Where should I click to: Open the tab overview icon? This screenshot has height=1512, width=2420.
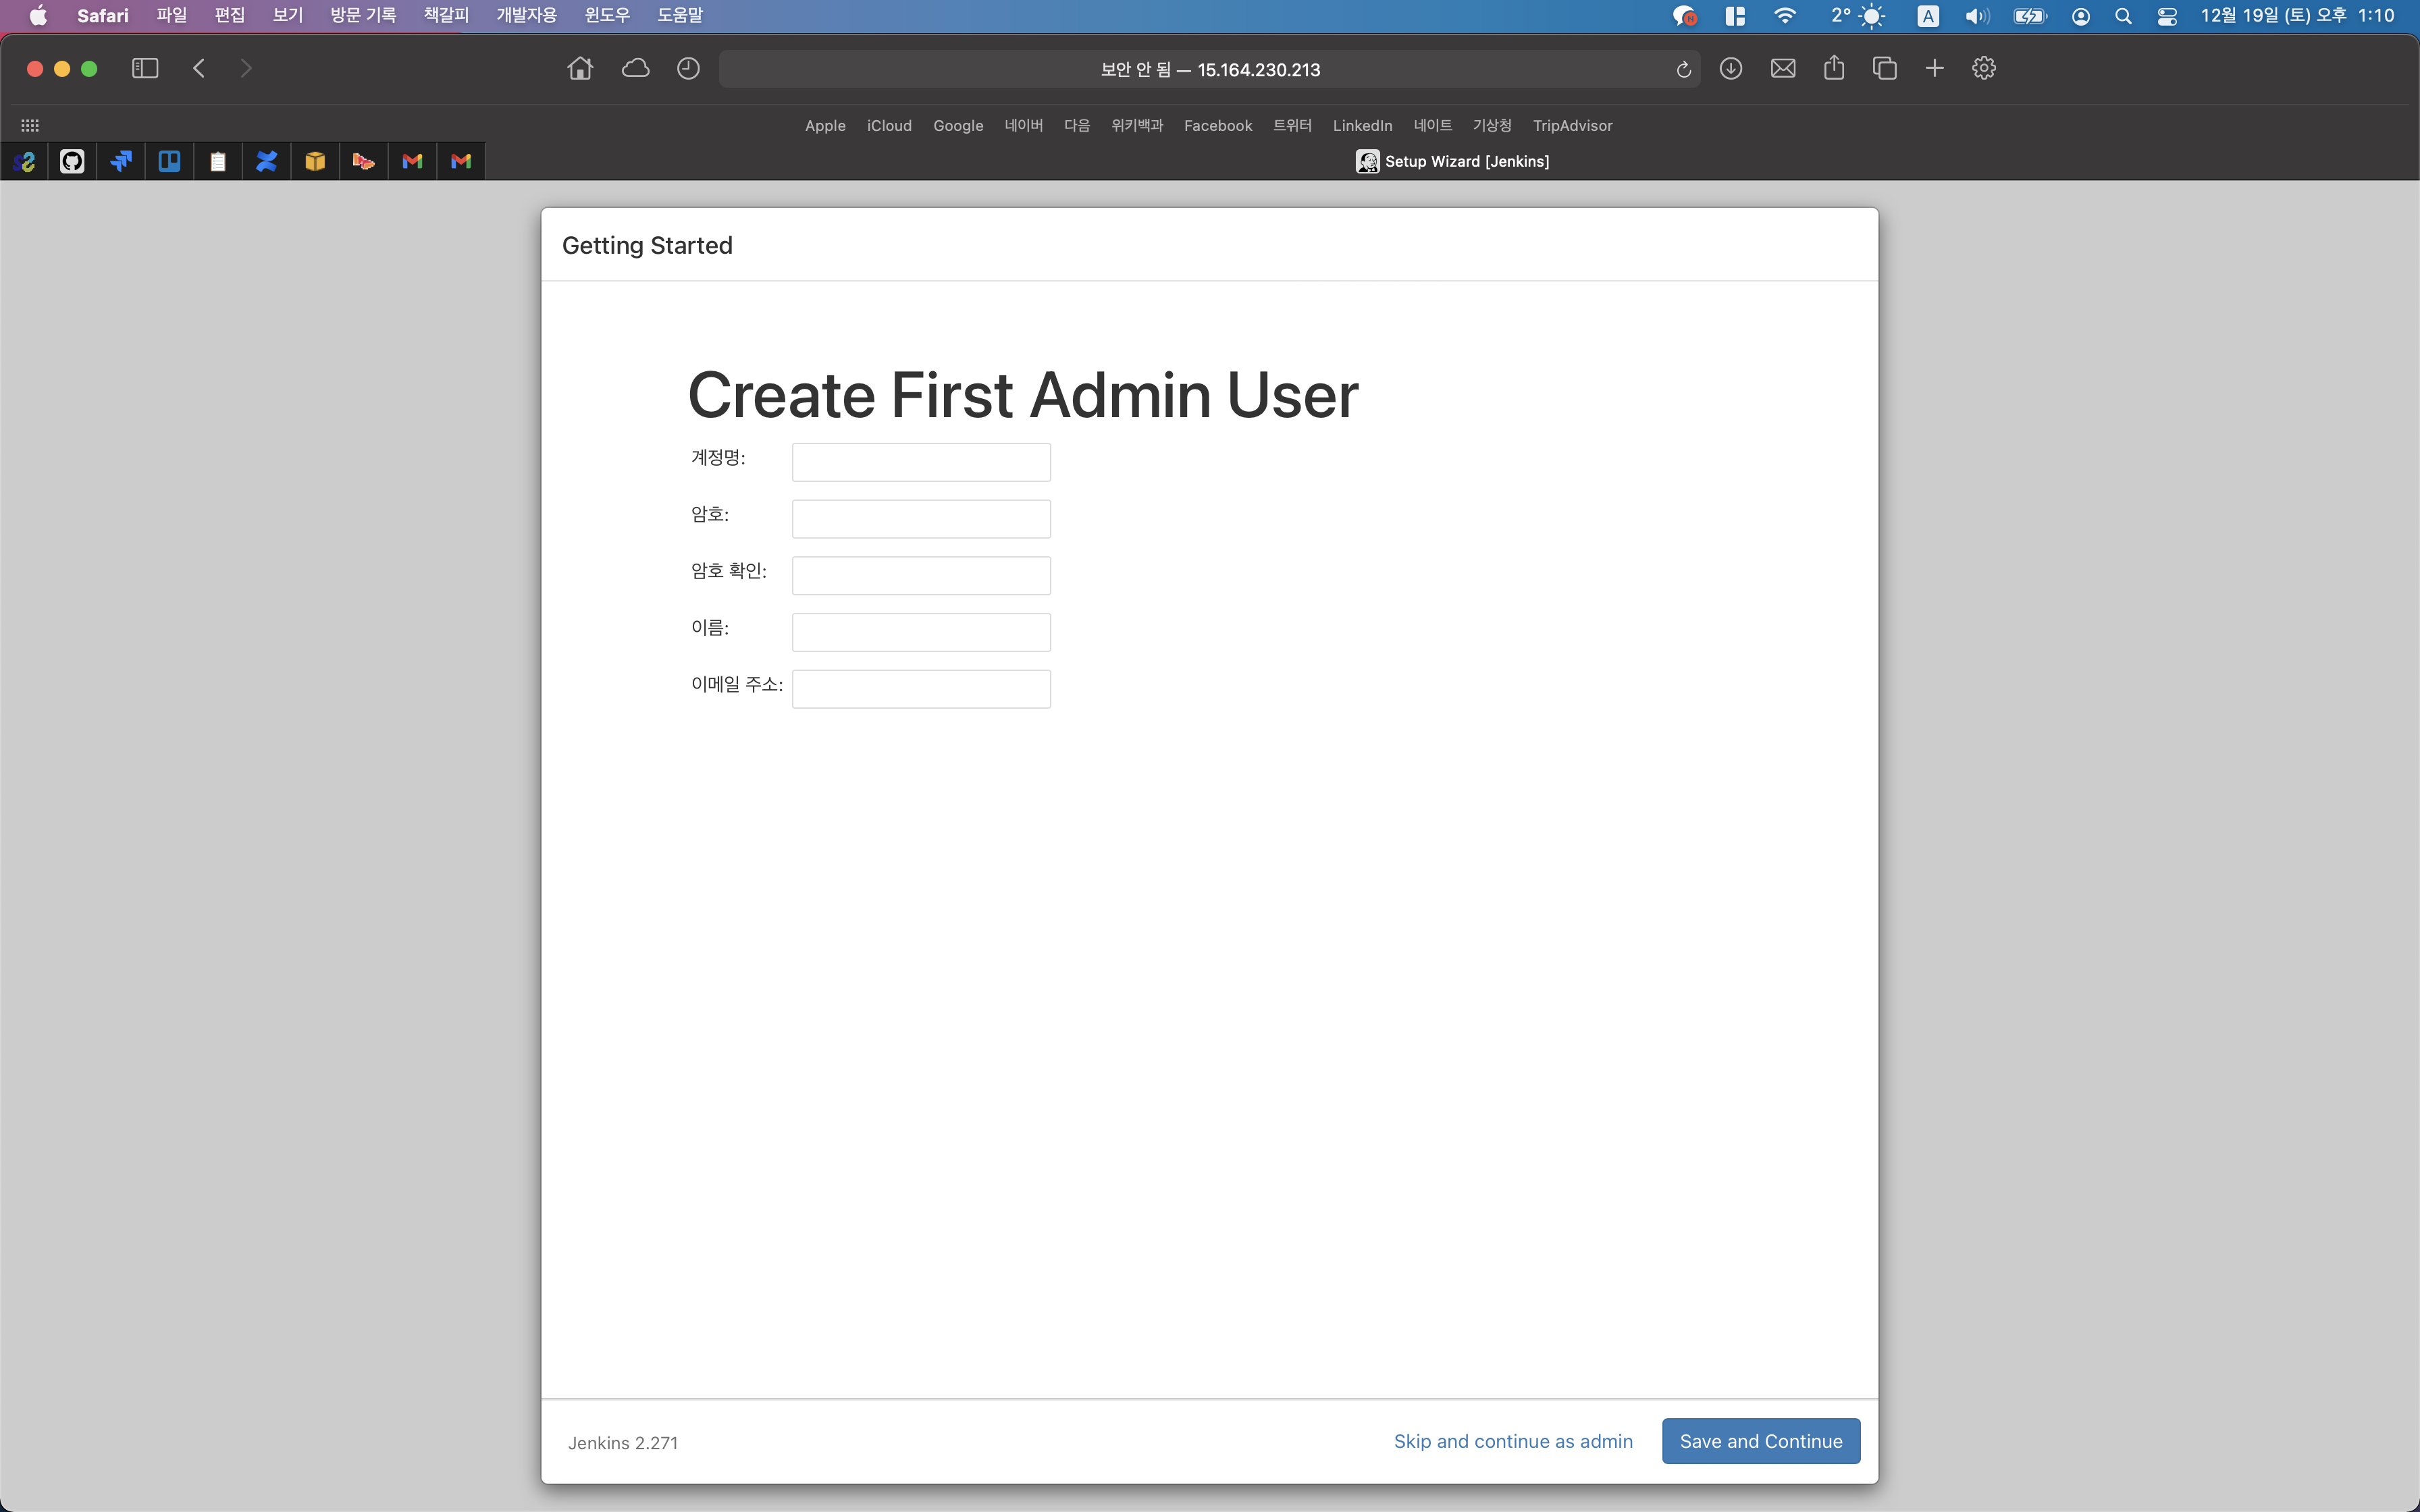click(1884, 68)
